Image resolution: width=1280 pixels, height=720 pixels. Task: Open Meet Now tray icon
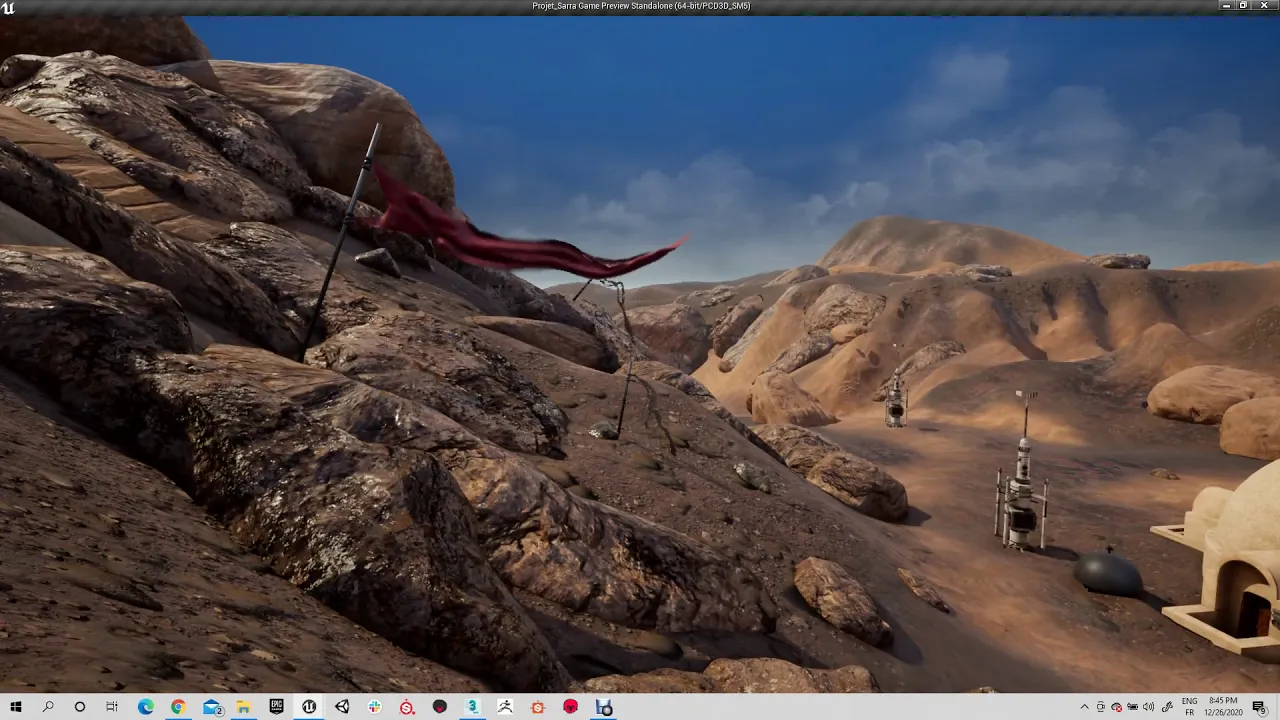(1101, 707)
